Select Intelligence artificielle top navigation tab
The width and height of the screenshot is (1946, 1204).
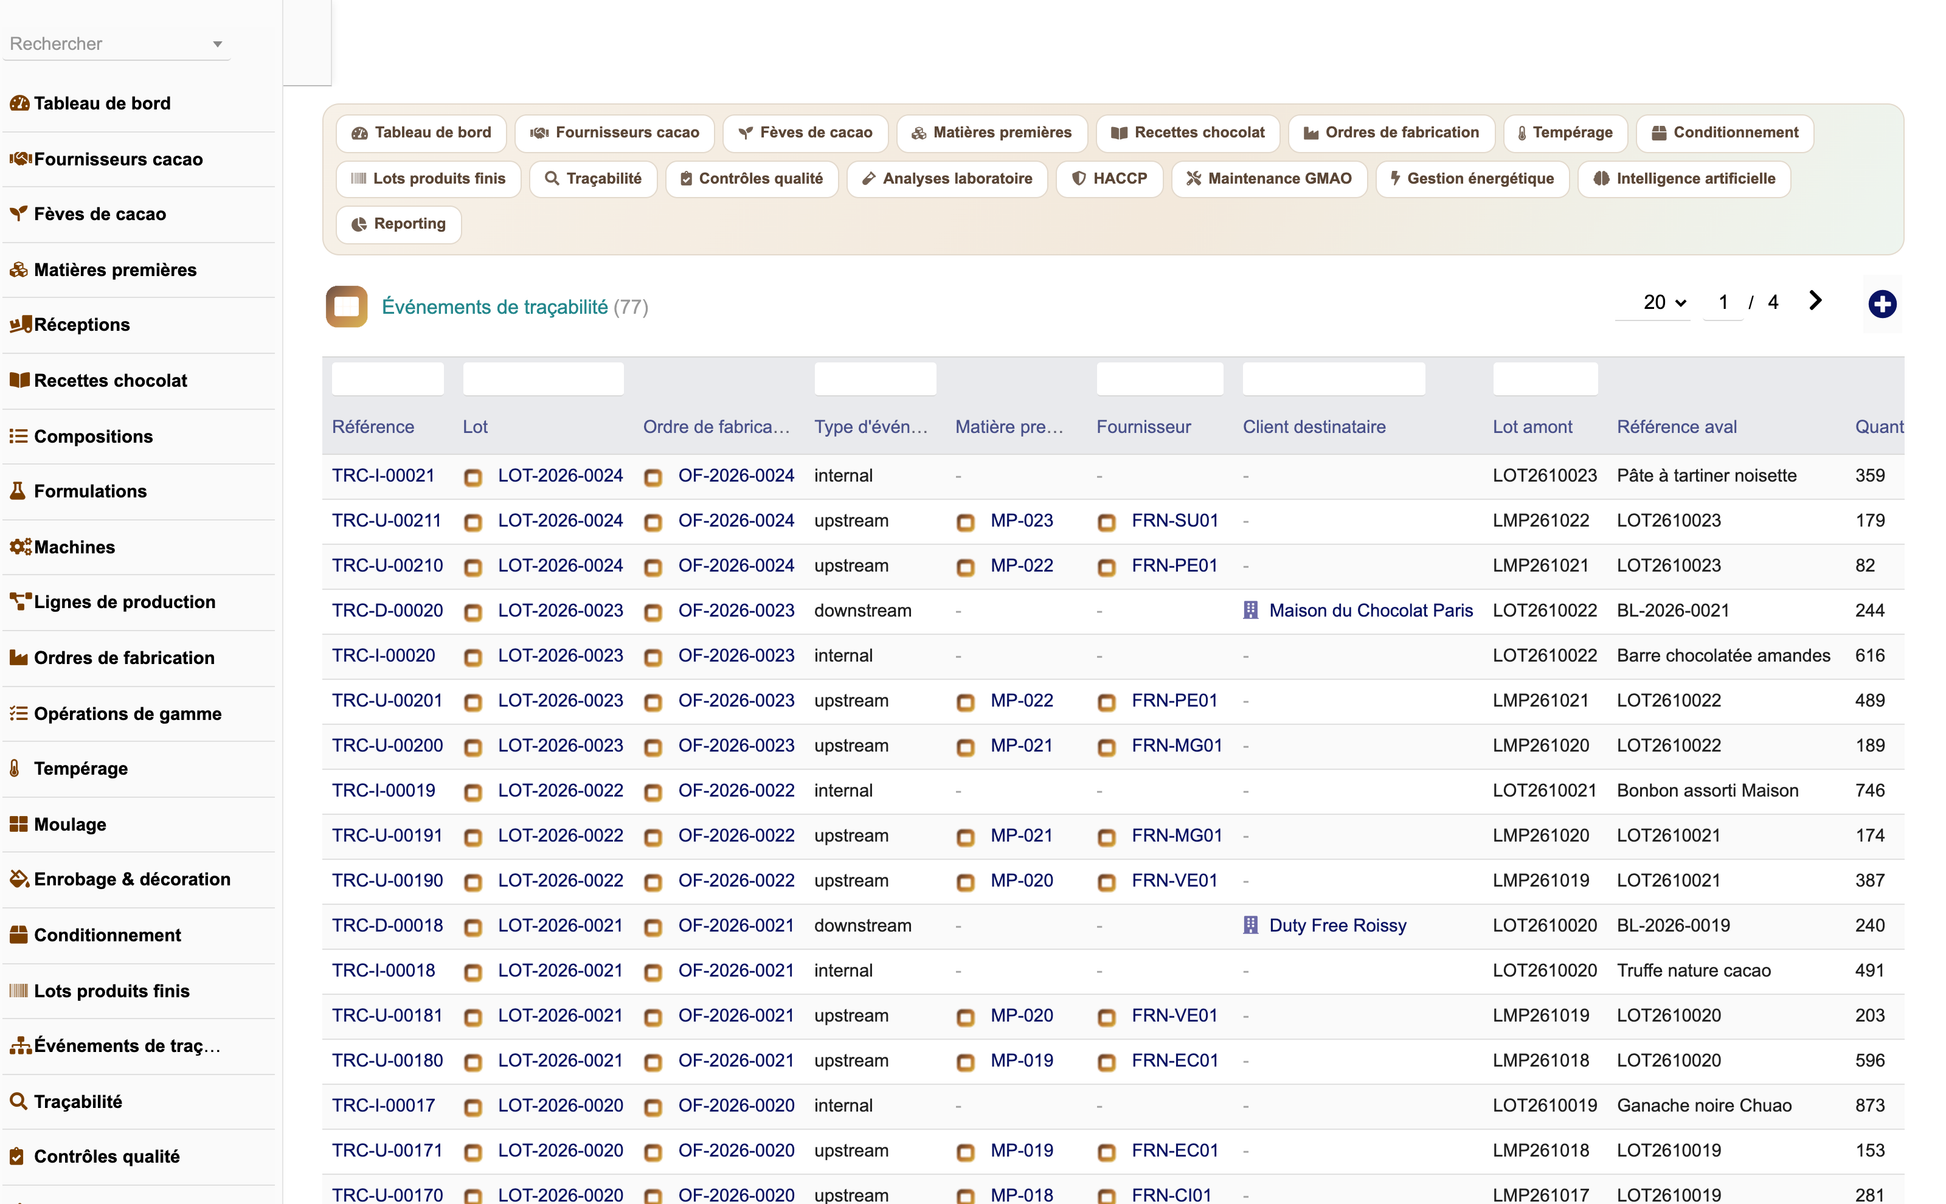pyautogui.click(x=1684, y=179)
